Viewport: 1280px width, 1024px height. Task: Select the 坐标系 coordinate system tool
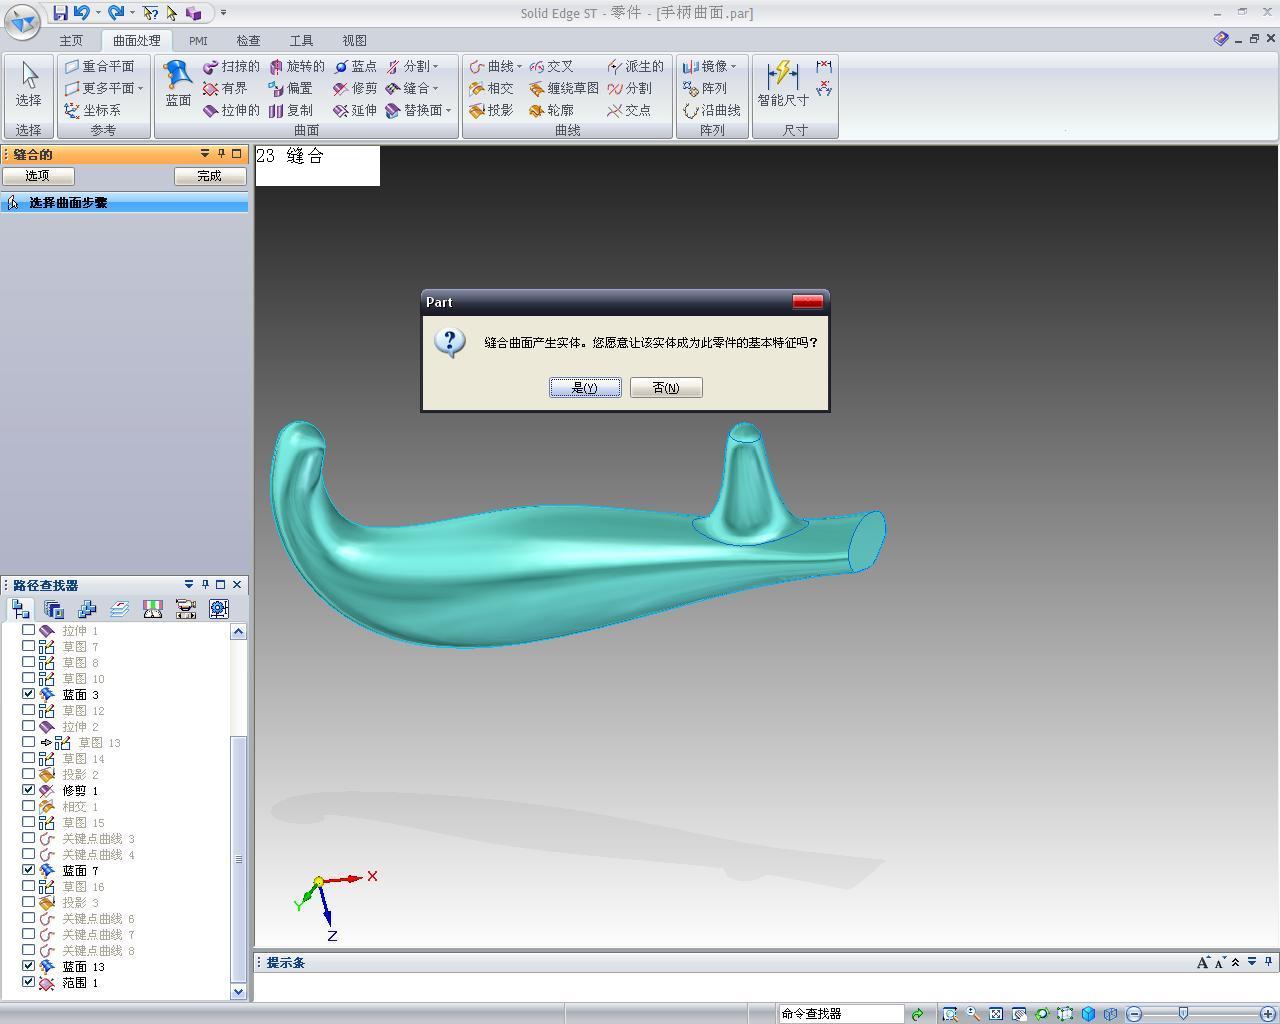click(92, 110)
